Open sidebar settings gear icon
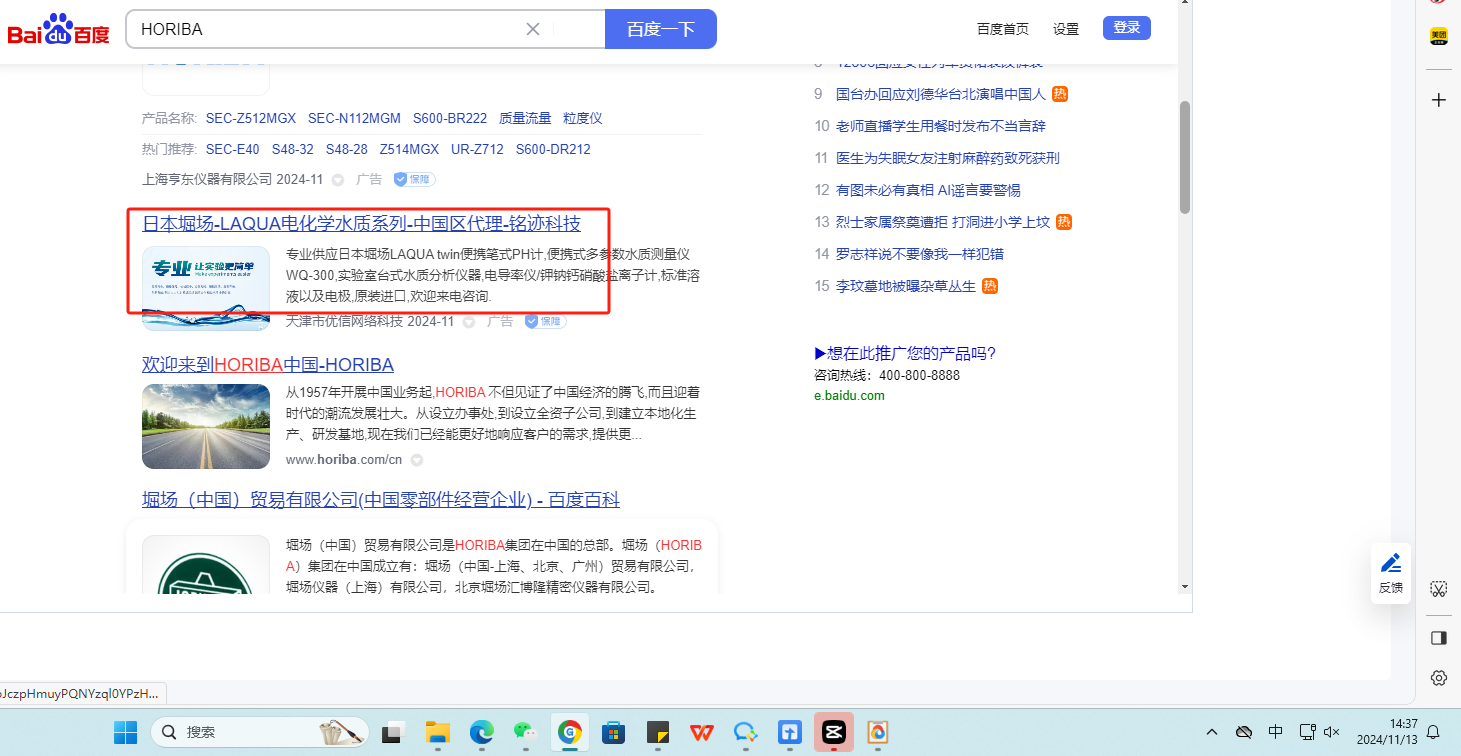Image resolution: width=1461 pixels, height=756 pixels. pos(1439,677)
